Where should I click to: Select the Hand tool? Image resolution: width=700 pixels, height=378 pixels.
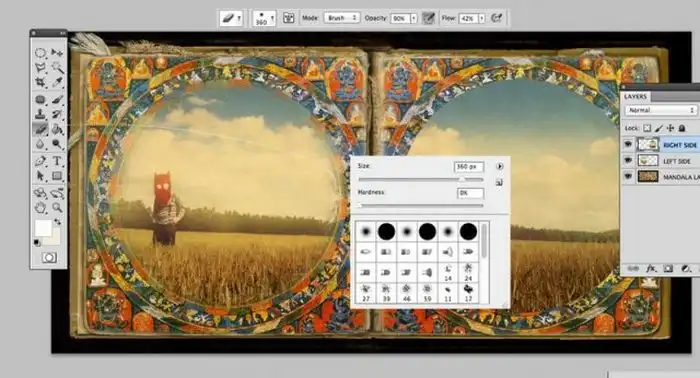click(x=40, y=208)
